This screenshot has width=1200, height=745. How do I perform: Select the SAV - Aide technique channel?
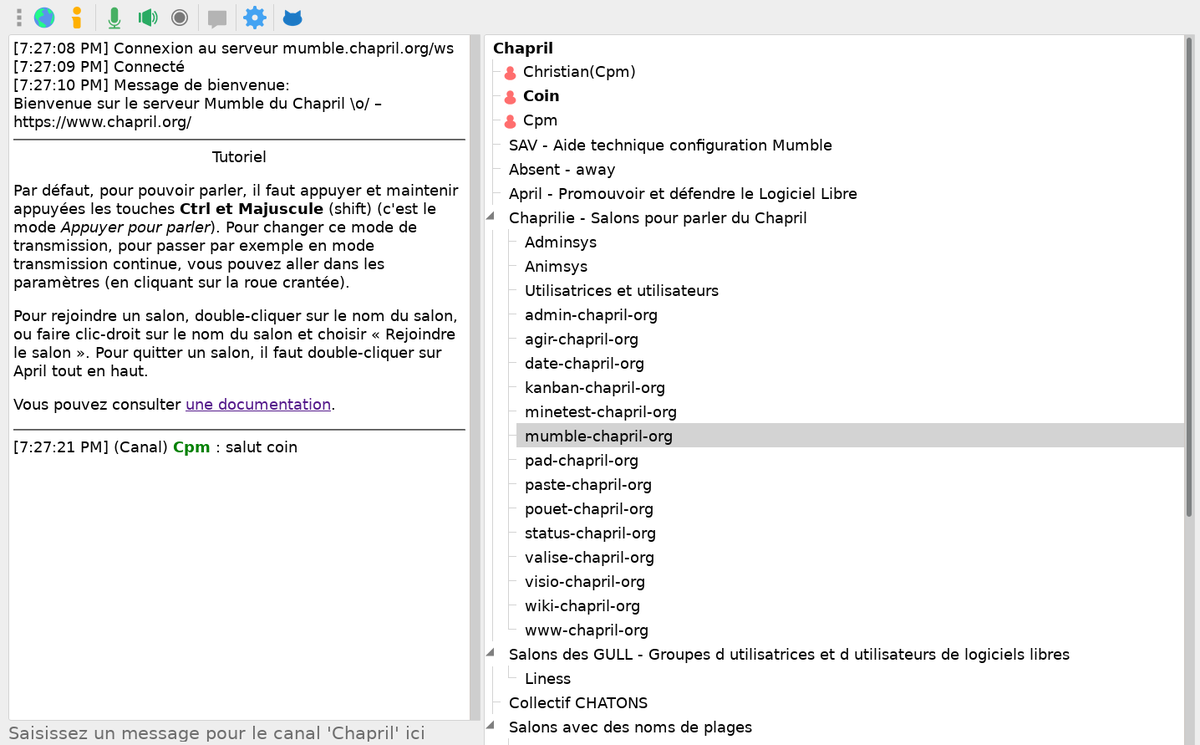click(x=670, y=145)
